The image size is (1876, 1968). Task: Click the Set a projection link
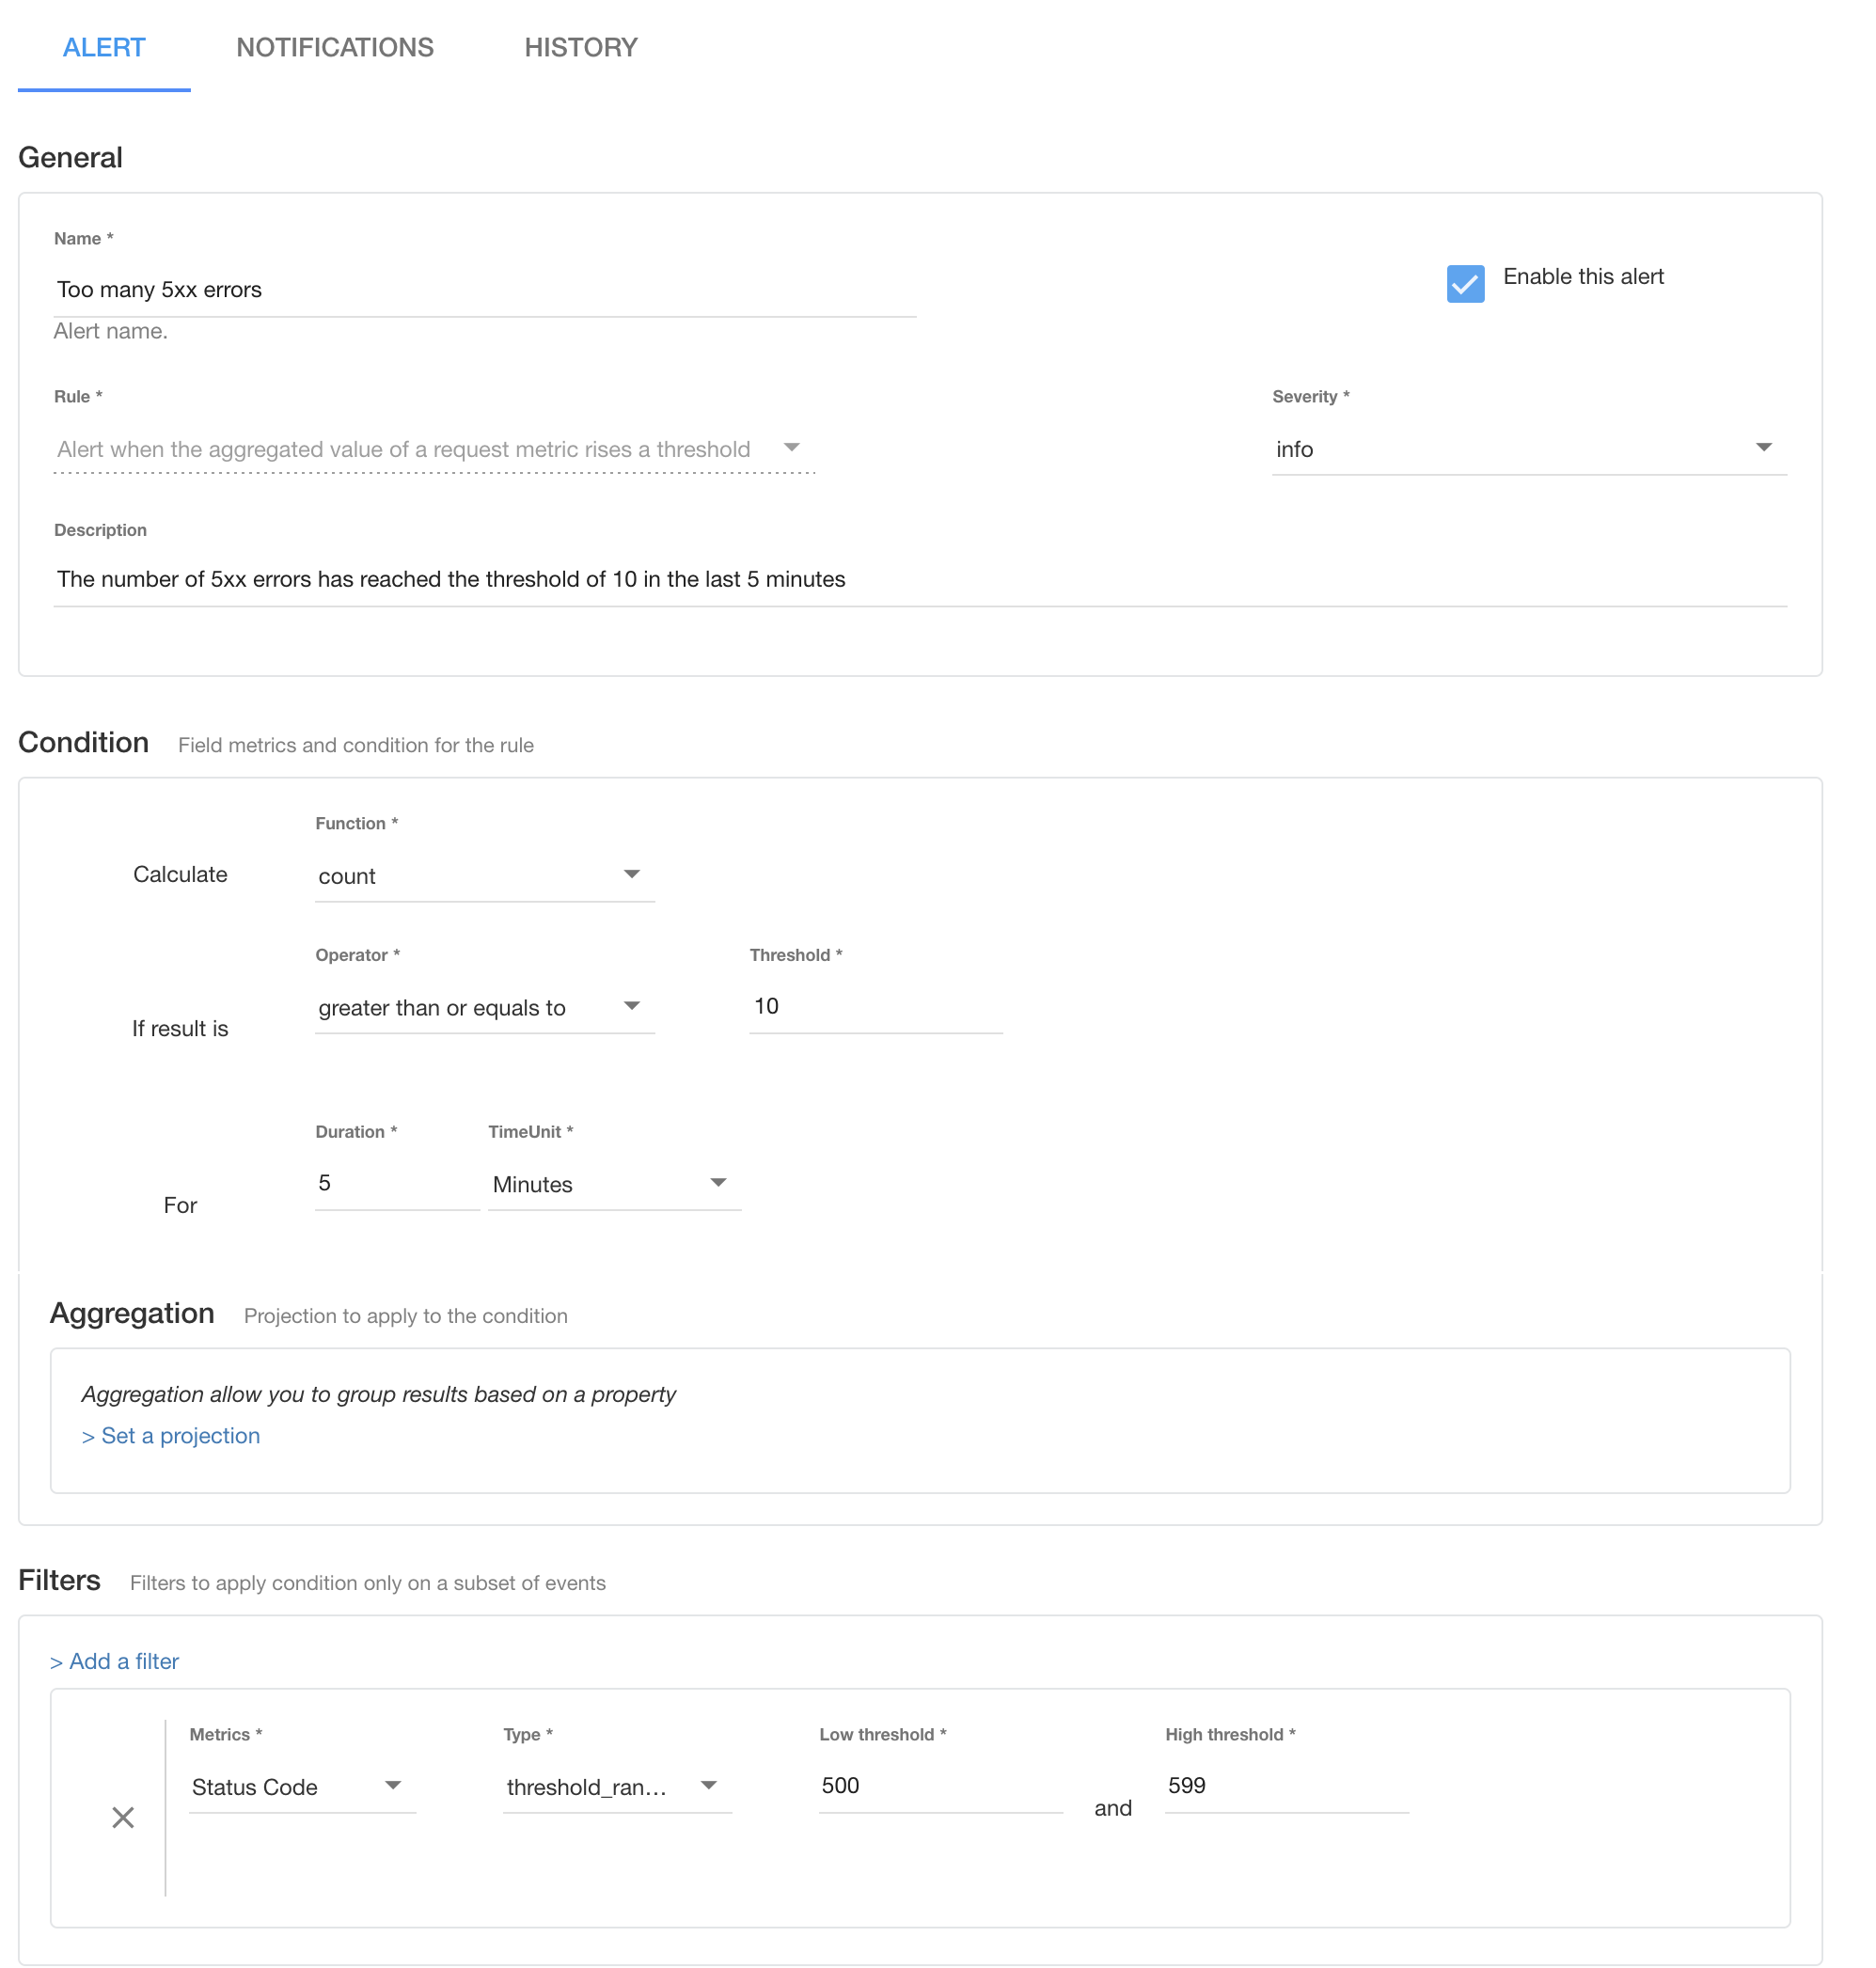[x=171, y=1436]
